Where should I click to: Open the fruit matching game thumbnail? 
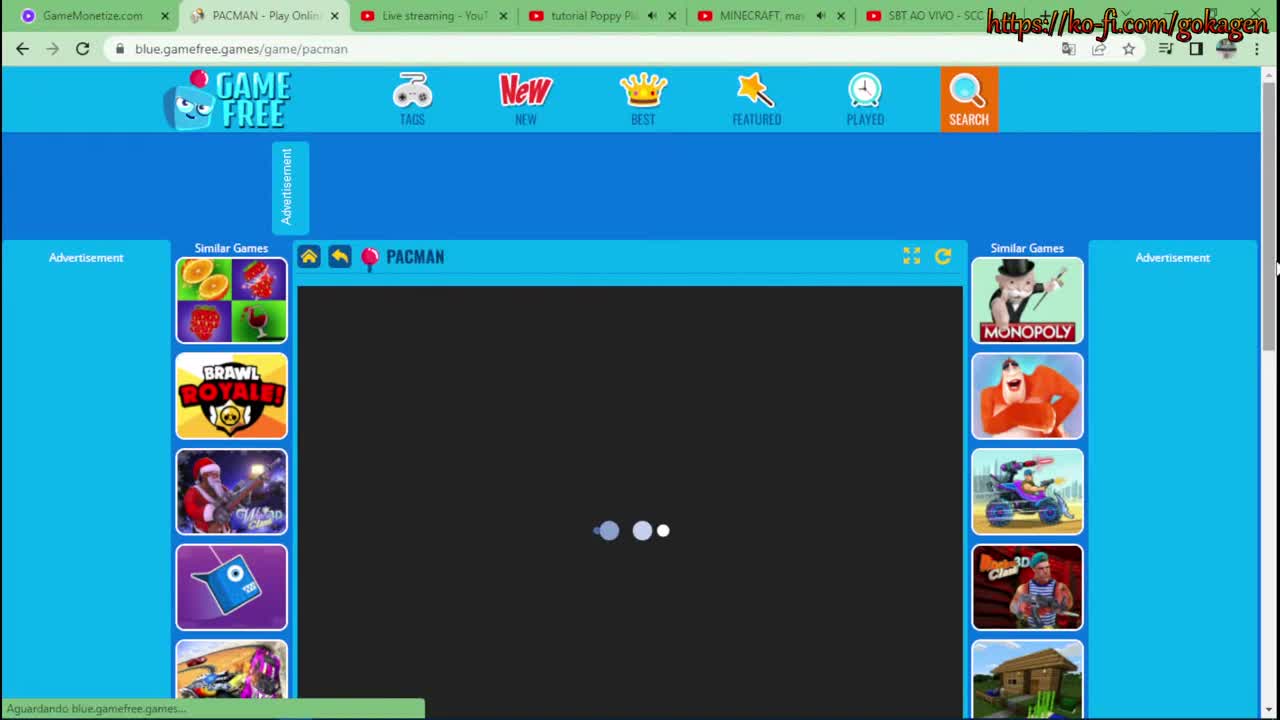[231, 300]
